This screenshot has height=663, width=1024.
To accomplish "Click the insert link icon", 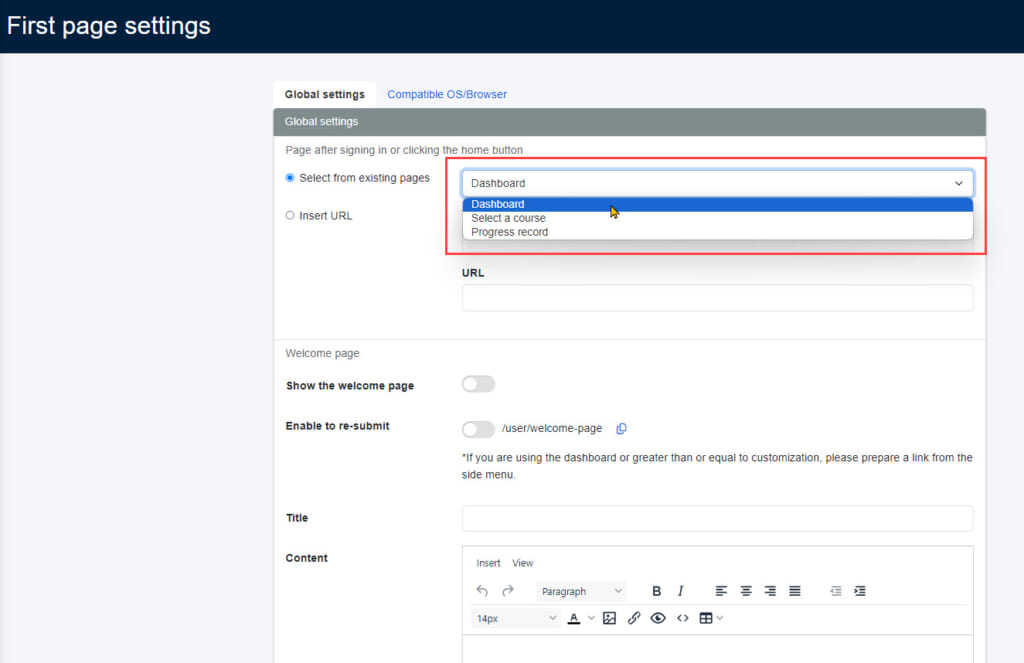I will [633, 617].
